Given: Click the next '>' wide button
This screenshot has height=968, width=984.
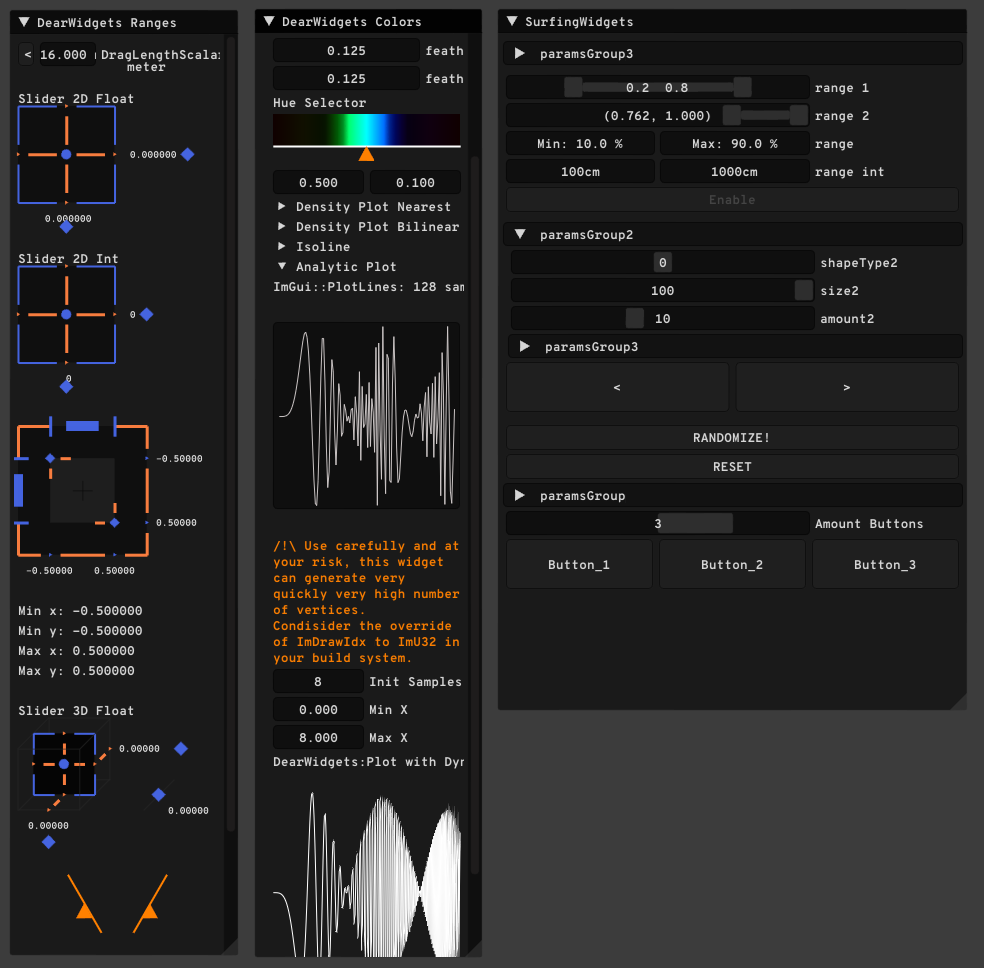Looking at the screenshot, I should [x=847, y=387].
